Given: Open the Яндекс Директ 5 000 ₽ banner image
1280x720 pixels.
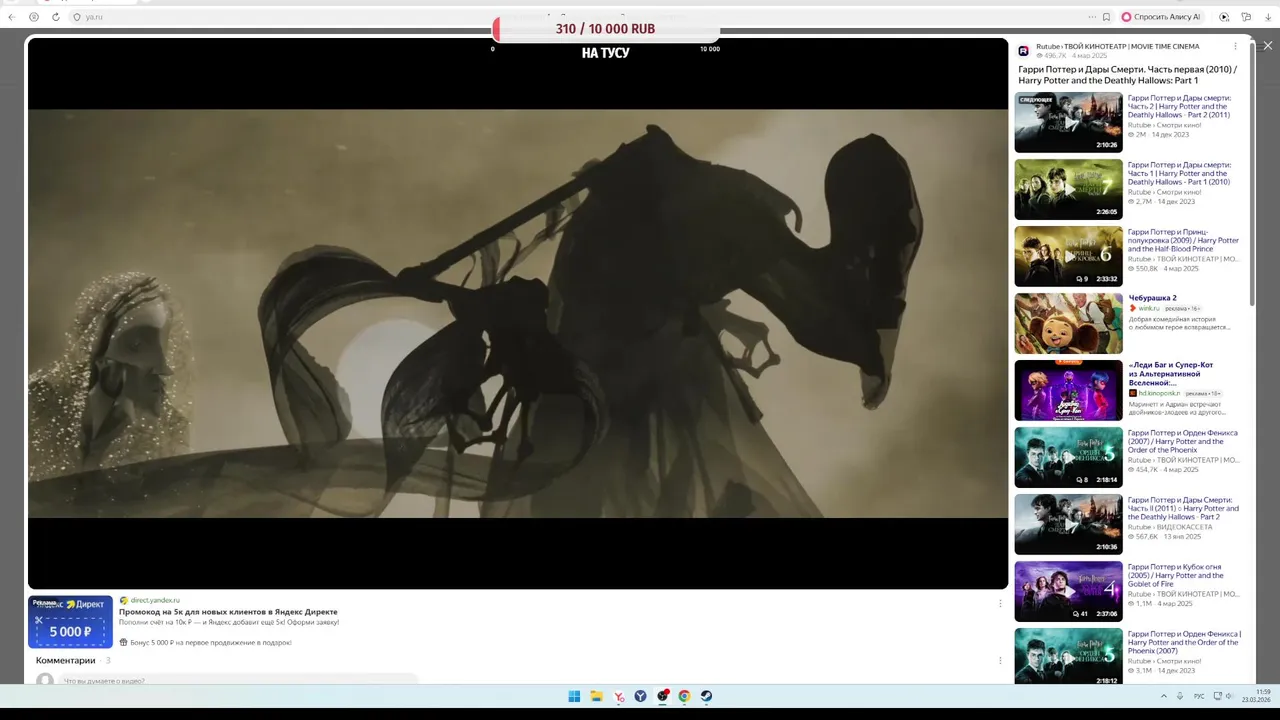Looking at the screenshot, I should click(70, 621).
